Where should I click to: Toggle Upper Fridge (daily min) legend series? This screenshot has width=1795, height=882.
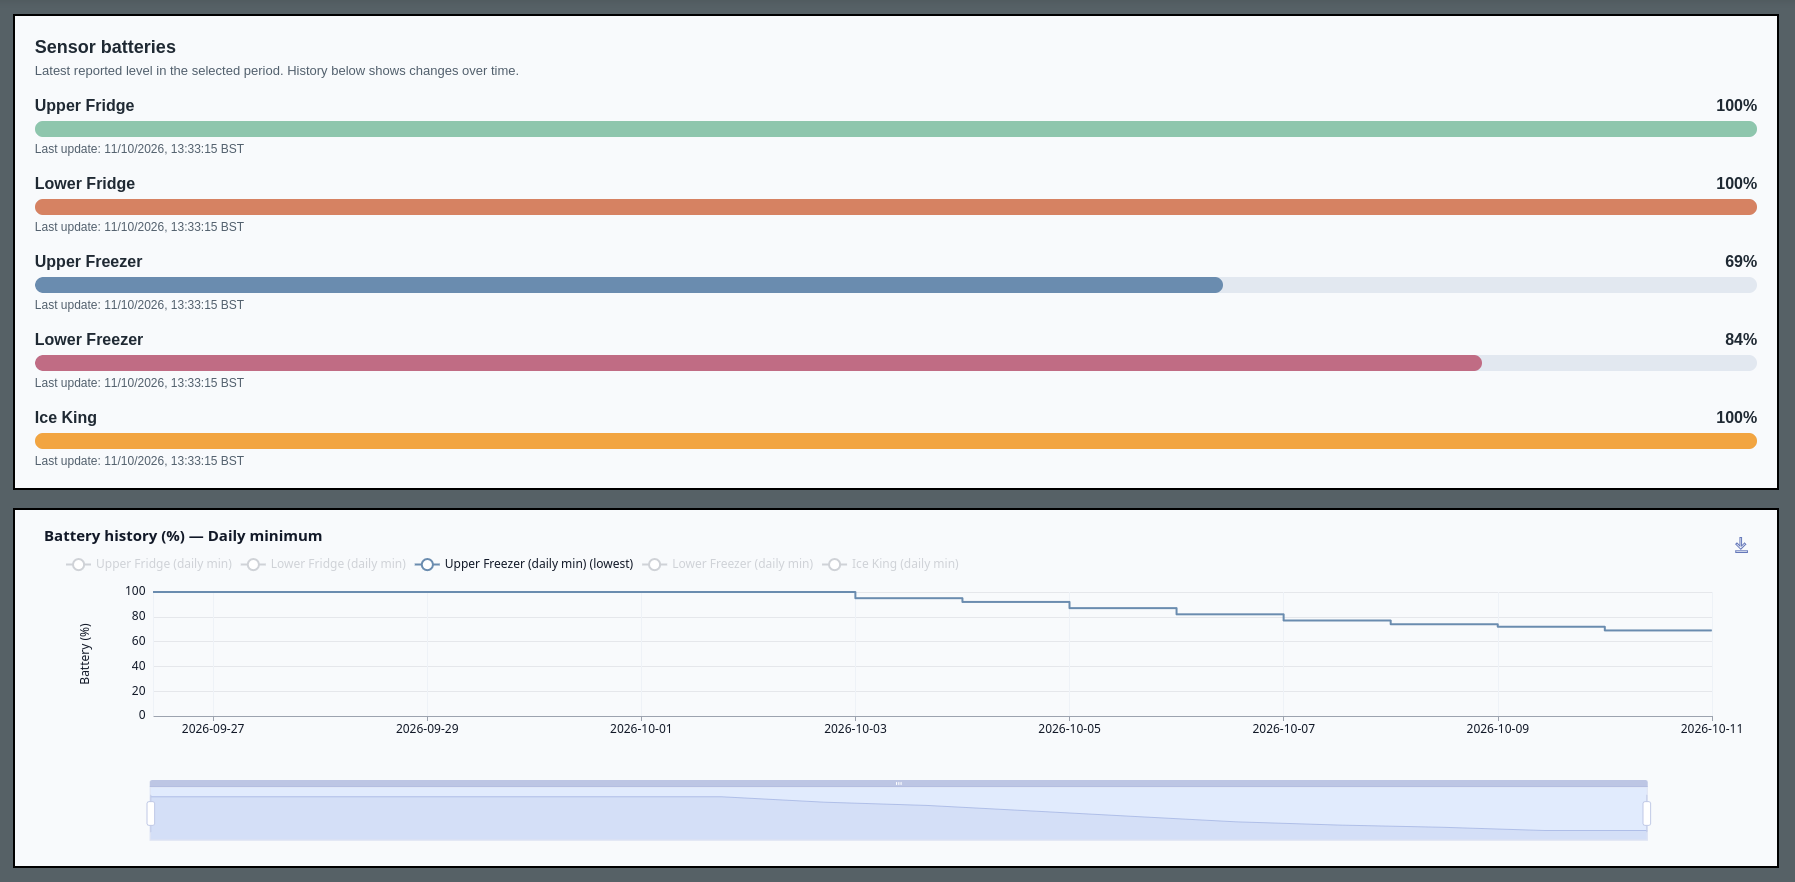click(x=149, y=564)
